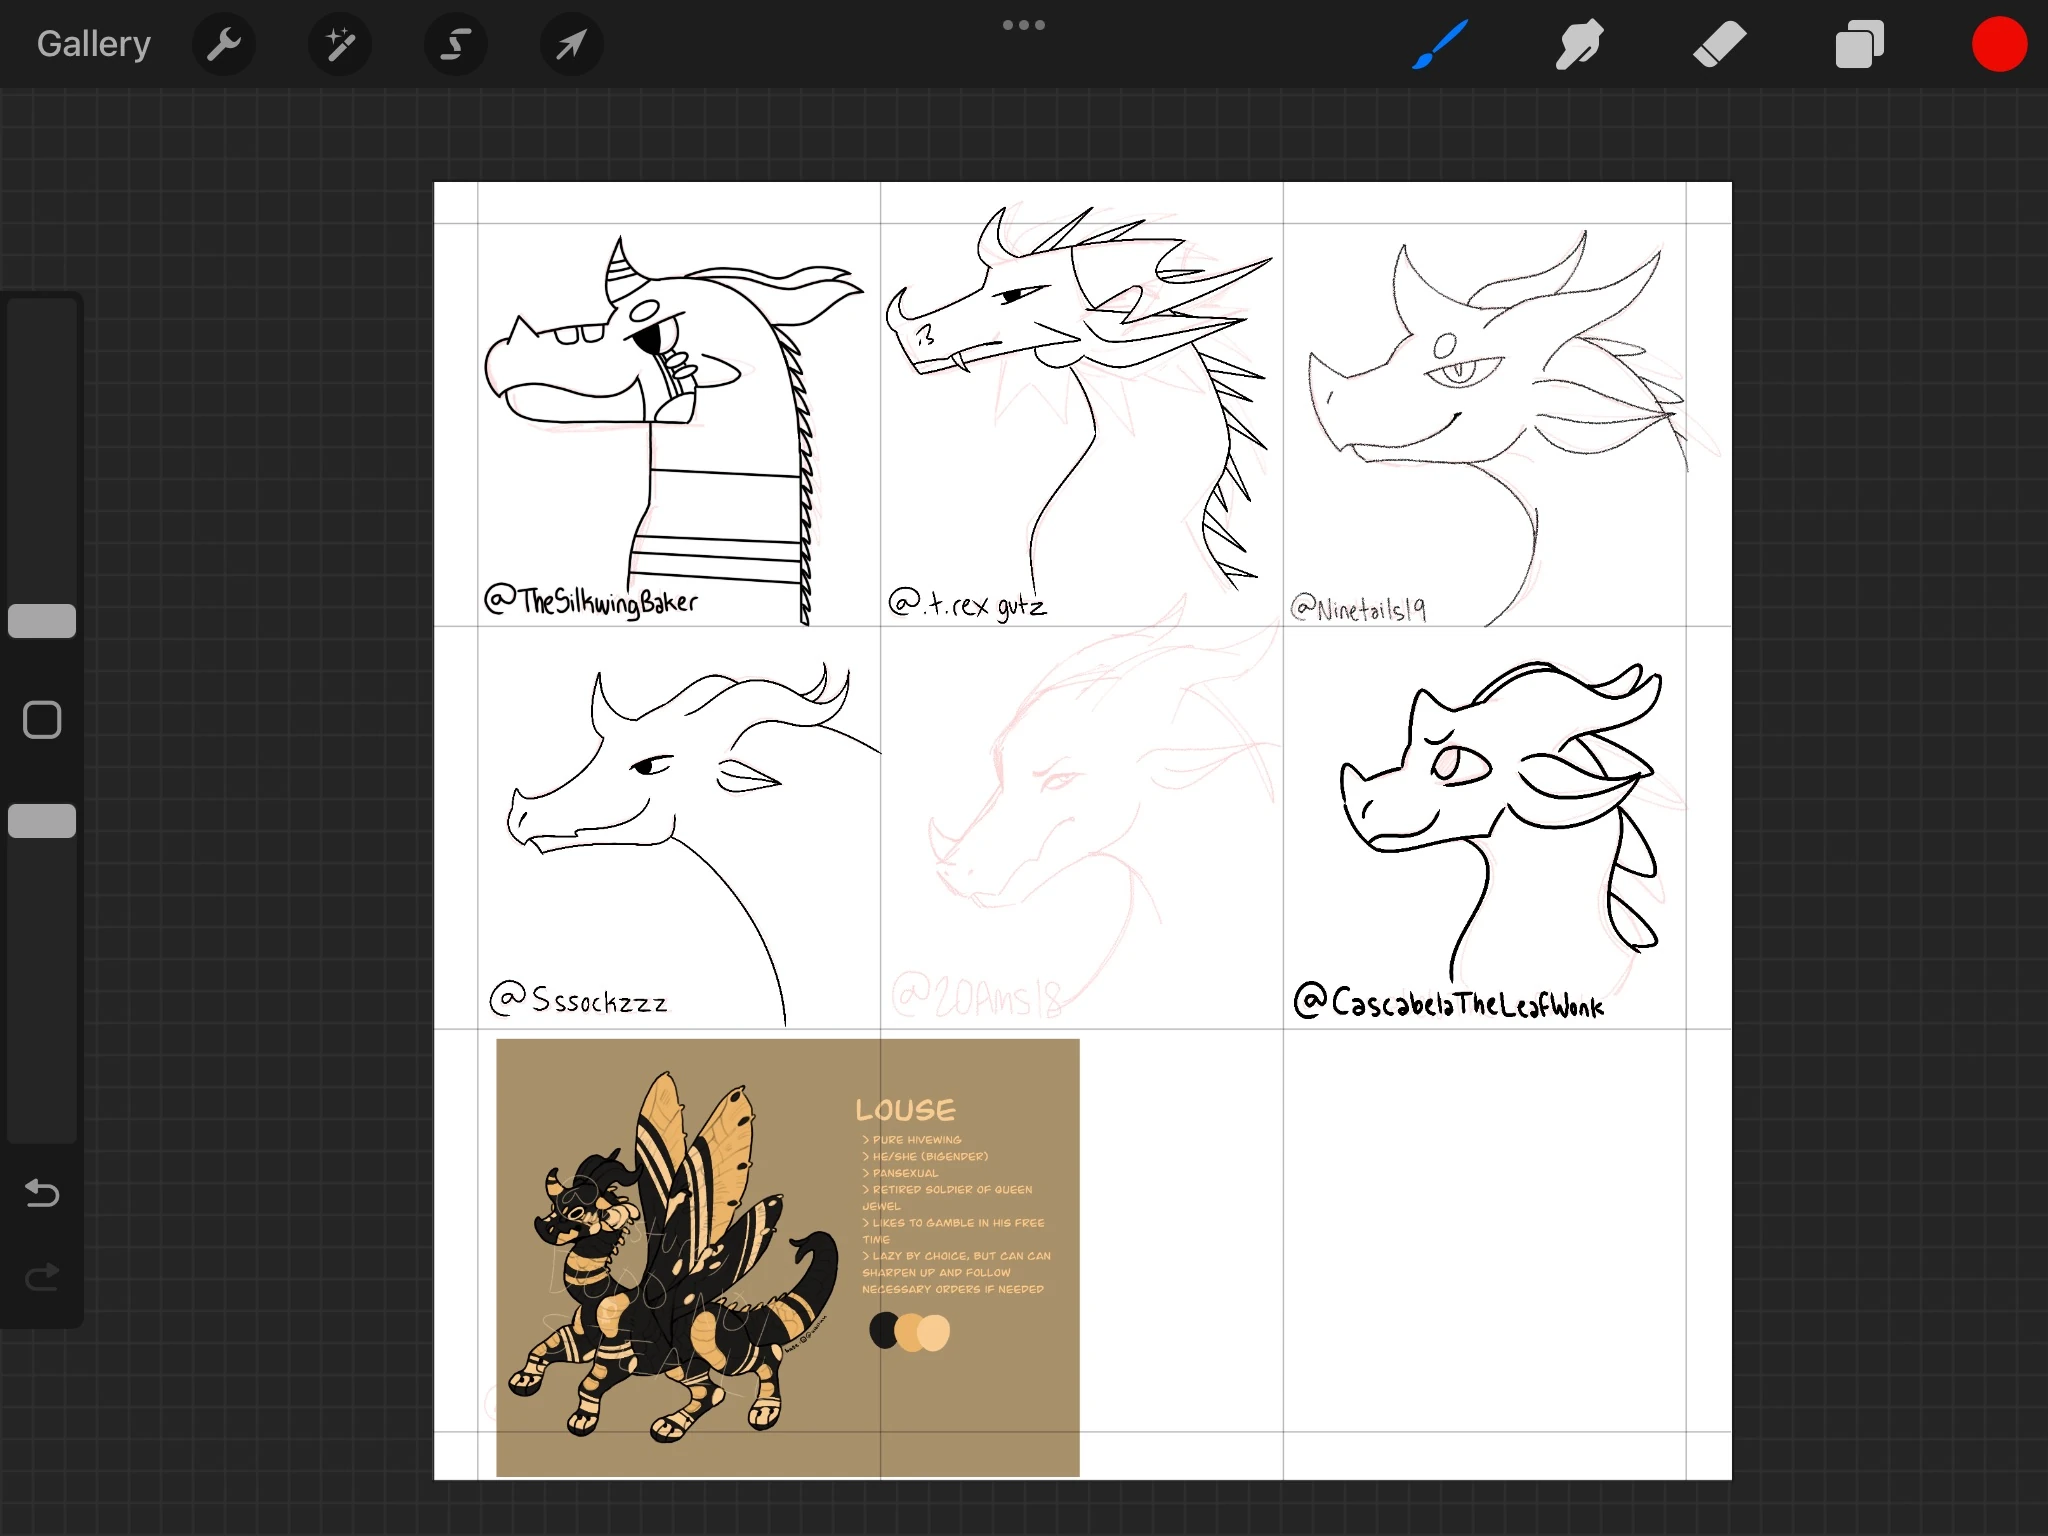Switch to the Eraser tool
The height and width of the screenshot is (1536, 2048).
(x=1719, y=44)
